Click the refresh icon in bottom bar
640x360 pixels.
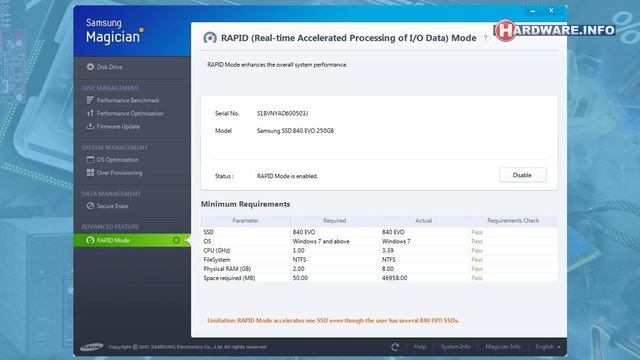(x=395, y=347)
